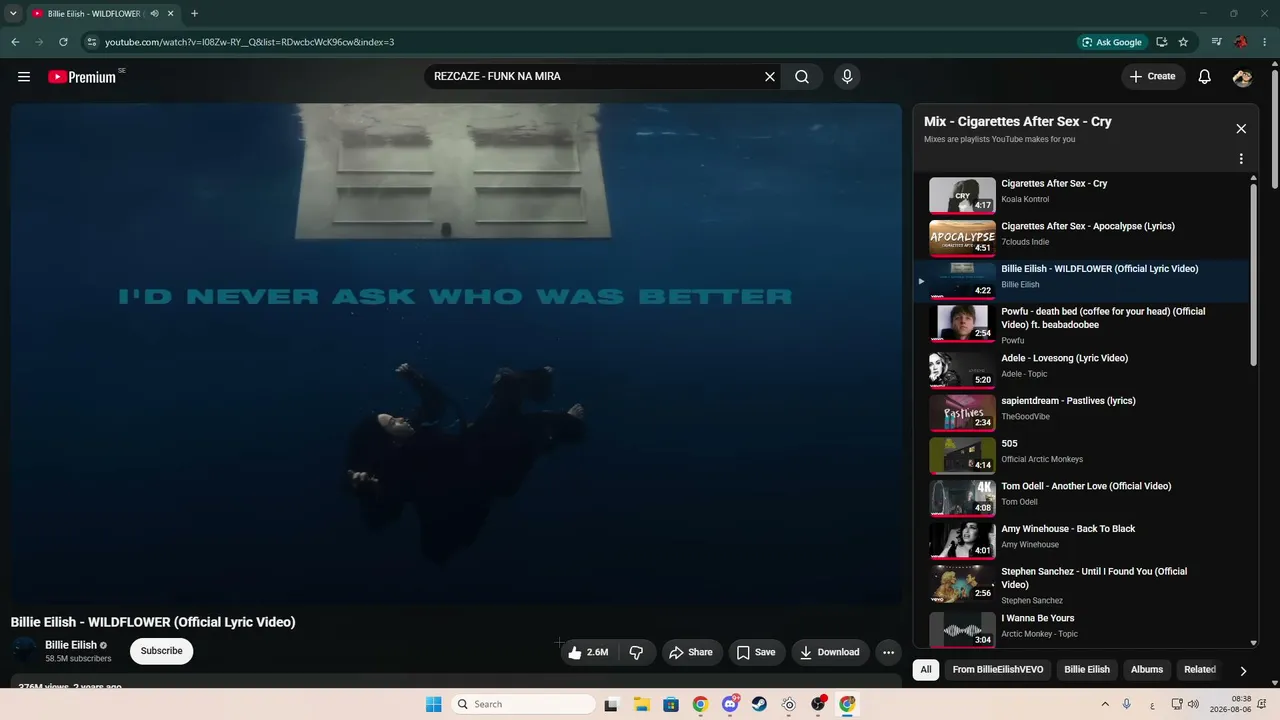This screenshot has width=1280, height=720.
Task: Open the Chrome profile avatar
Action: click(1241, 42)
